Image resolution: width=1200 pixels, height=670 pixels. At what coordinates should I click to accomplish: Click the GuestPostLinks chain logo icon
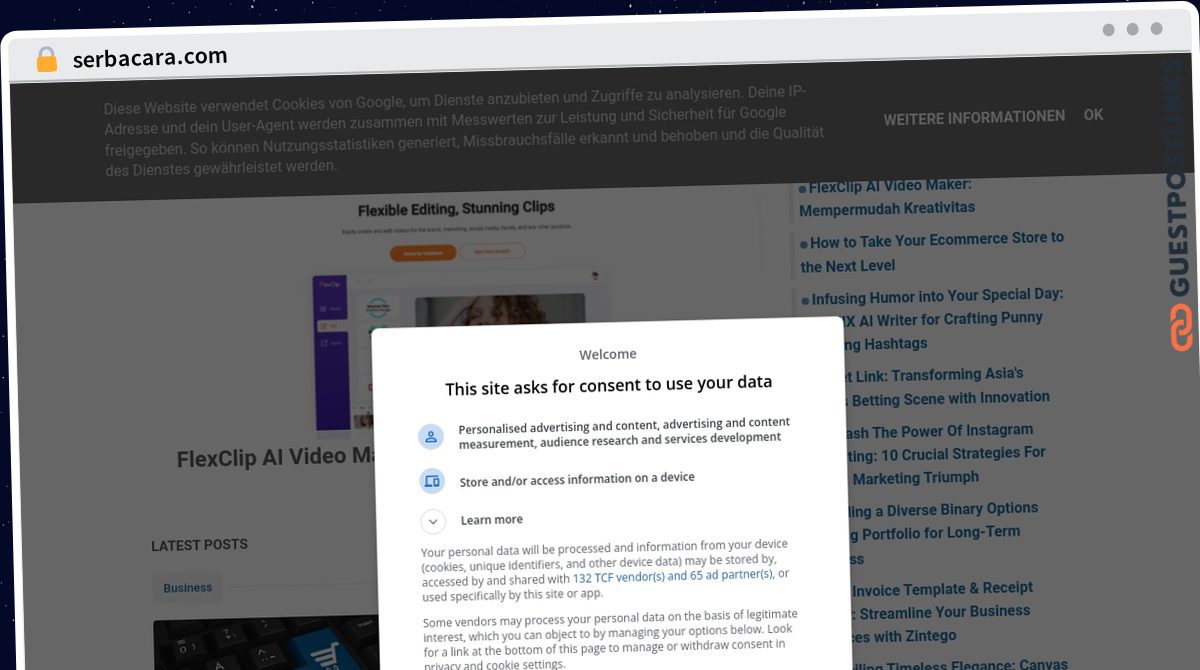pyautogui.click(x=1181, y=328)
